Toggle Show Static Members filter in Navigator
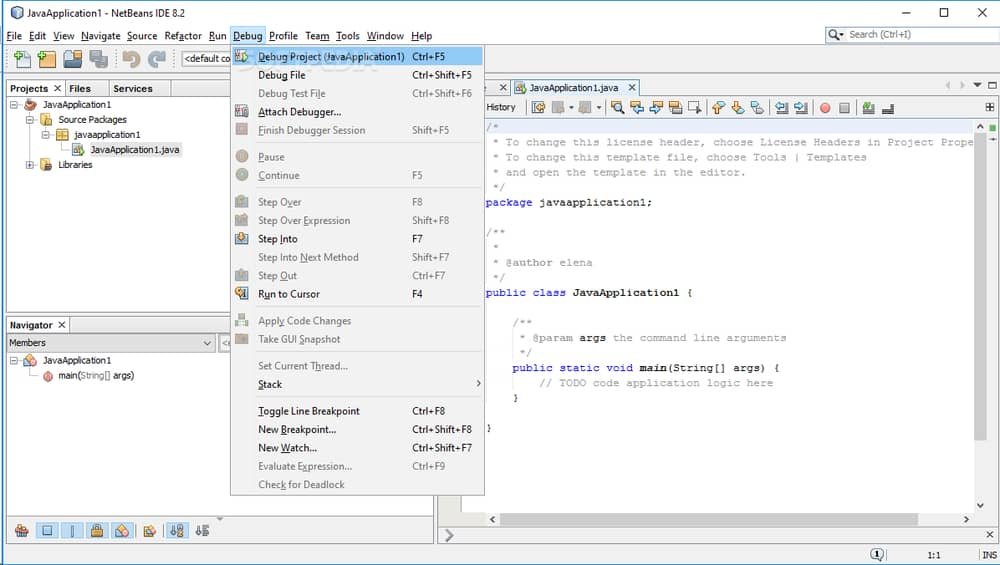Image resolution: width=1000 pixels, height=565 pixels. pos(73,531)
